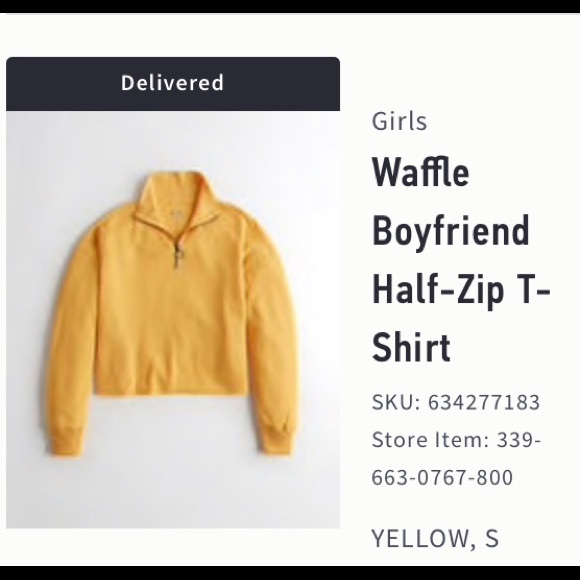The image size is (580, 580).
Task: Click the size S text
Action: coord(492,538)
